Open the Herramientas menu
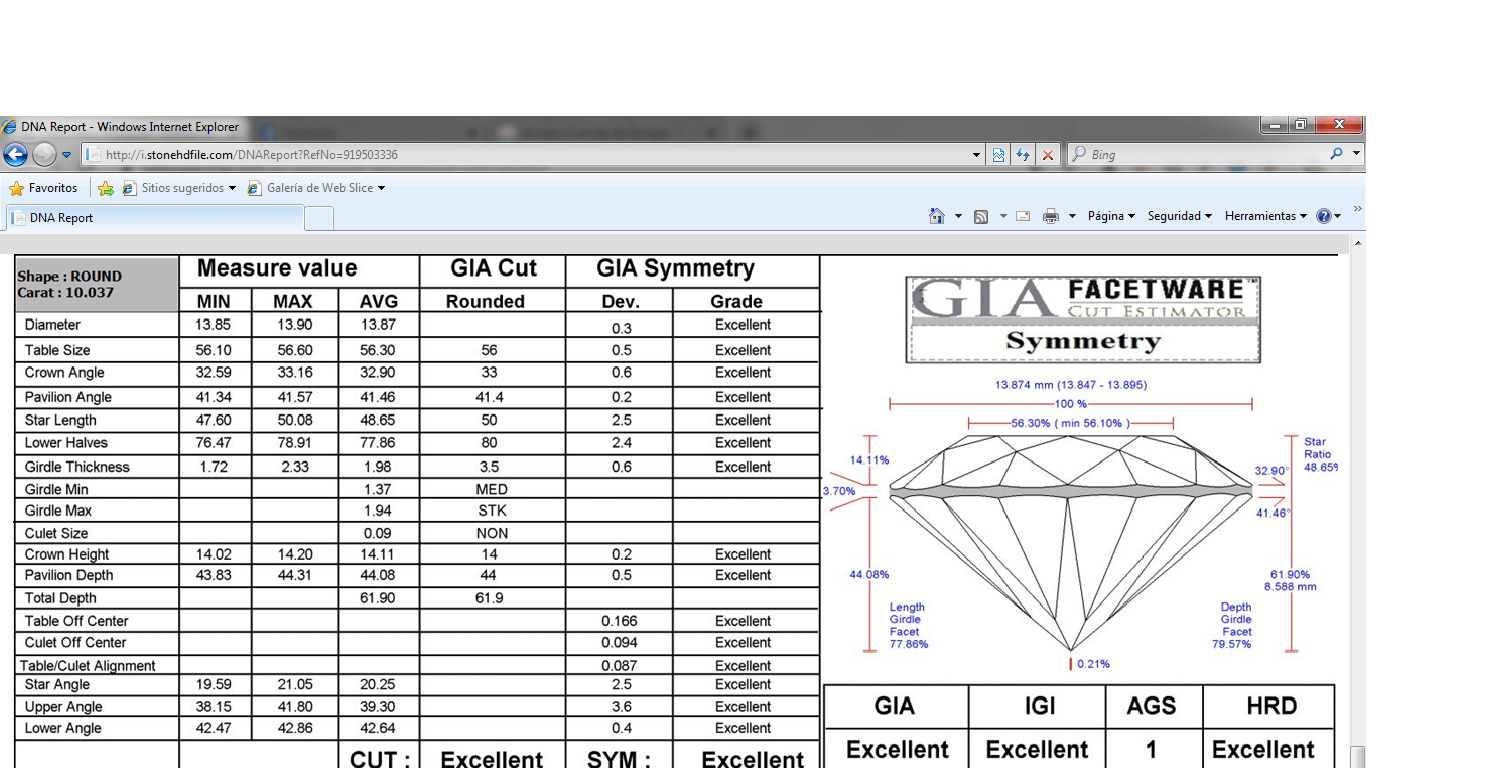This screenshot has height=768, width=1504. [x=1265, y=216]
